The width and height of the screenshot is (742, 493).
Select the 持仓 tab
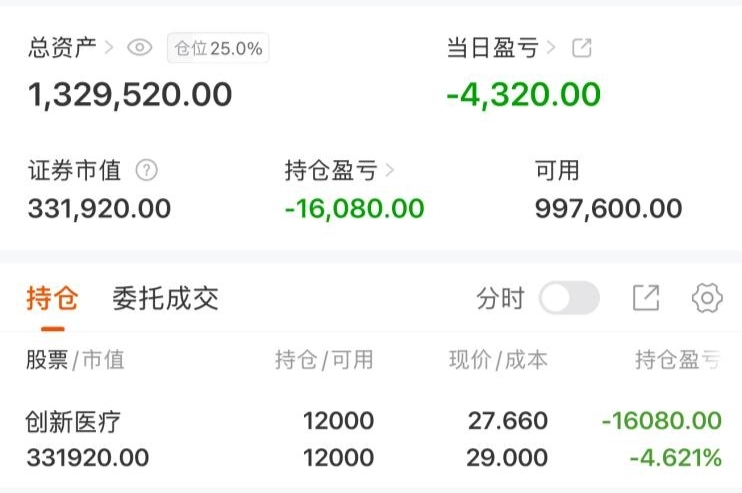[53, 299]
